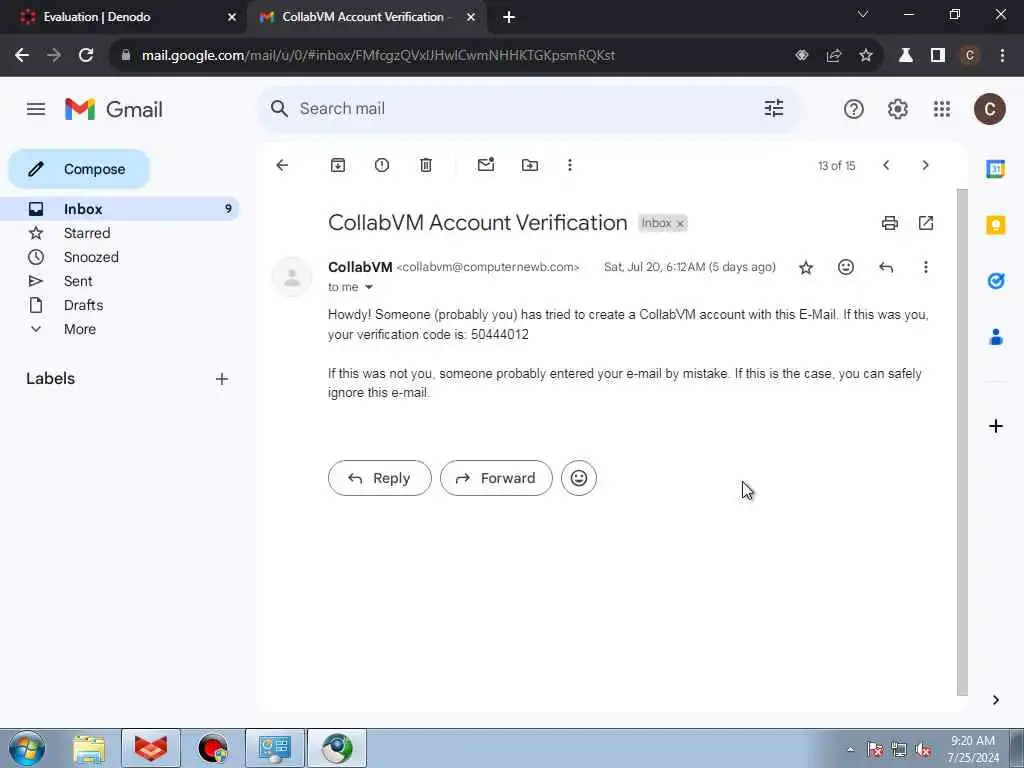Viewport: 1024px width, 768px height.
Task: Show hidden system tray icons
Action: (x=850, y=749)
